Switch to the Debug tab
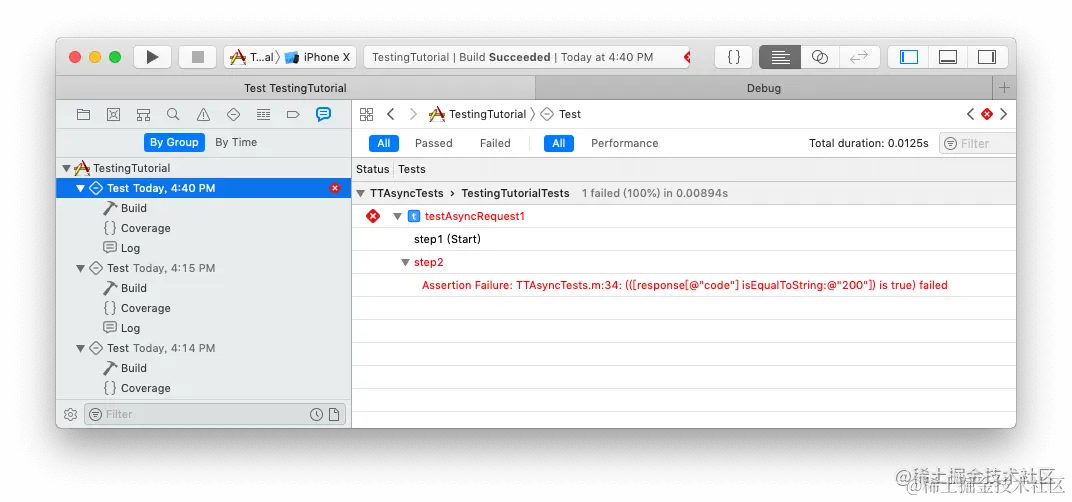This screenshot has height=502, width=1072. [764, 88]
